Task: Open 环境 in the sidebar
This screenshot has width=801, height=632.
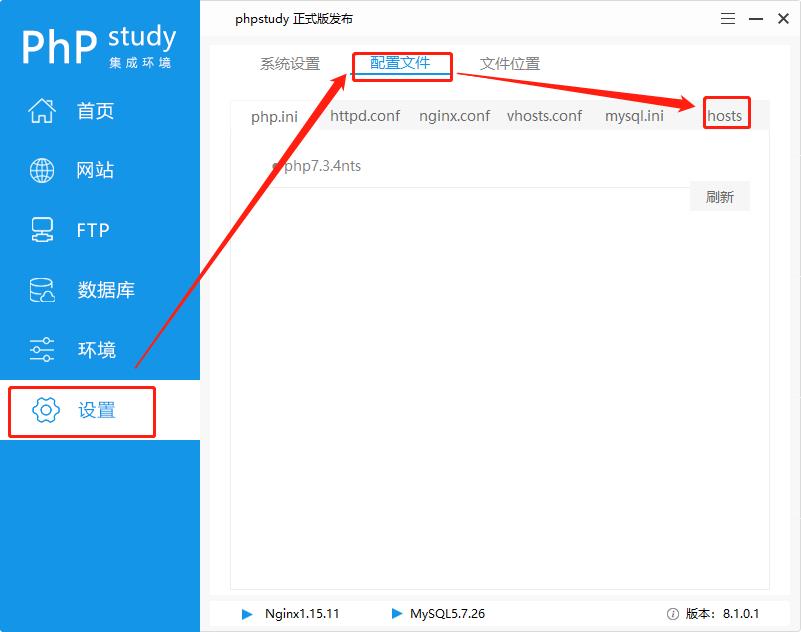Action: pyautogui.click(x=97, y=350)
